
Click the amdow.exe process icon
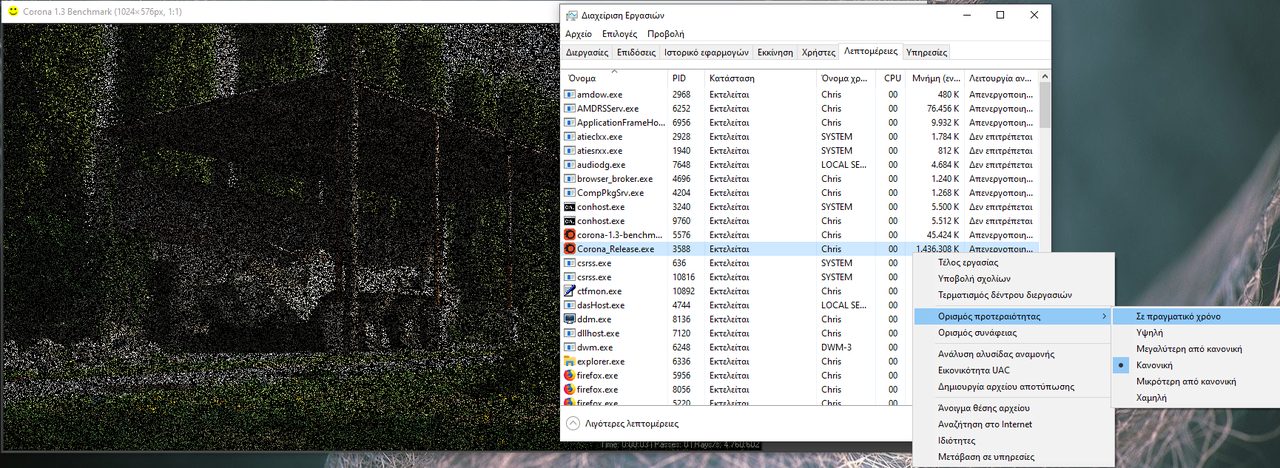[569, 95]
